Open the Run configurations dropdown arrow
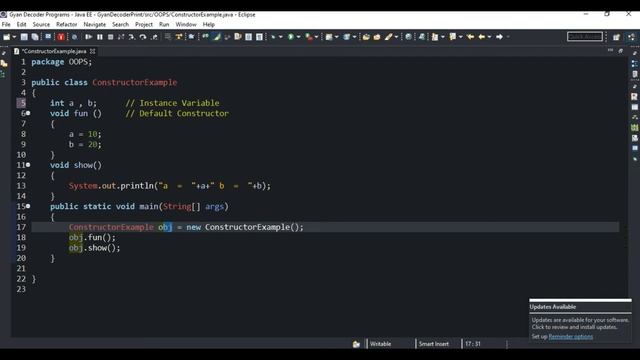640x360 pixels. (298, 37)
